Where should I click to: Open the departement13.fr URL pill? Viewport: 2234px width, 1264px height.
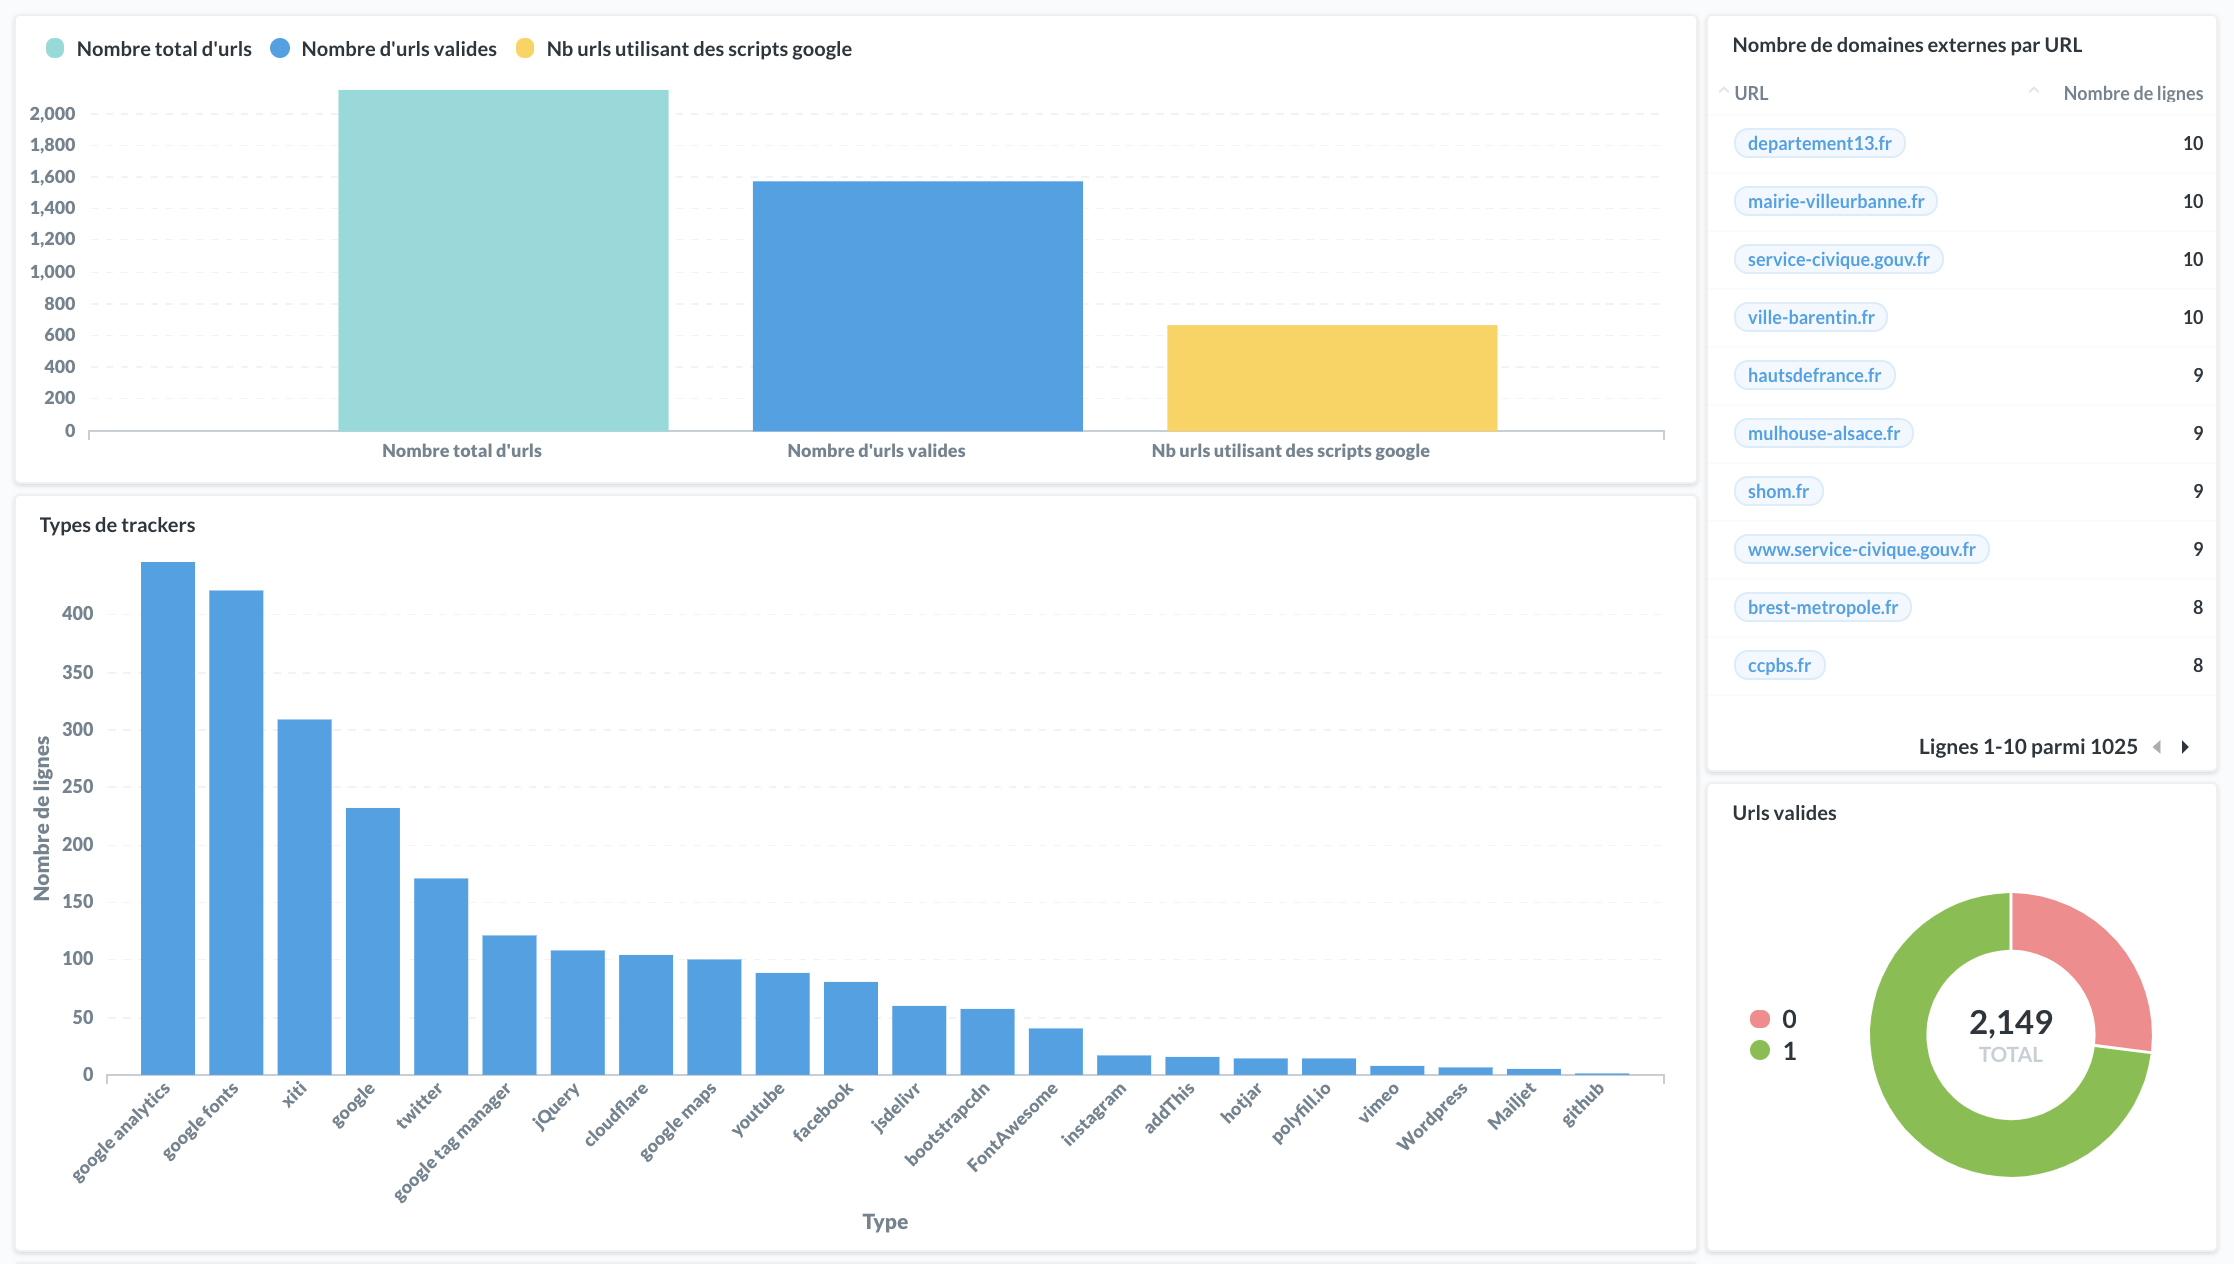(1819, 143)
